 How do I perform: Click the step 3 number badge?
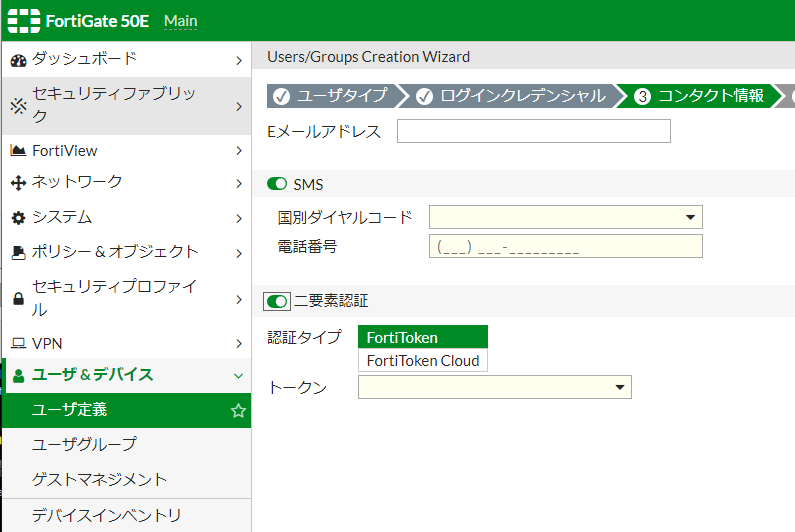[x=642, y=96]
